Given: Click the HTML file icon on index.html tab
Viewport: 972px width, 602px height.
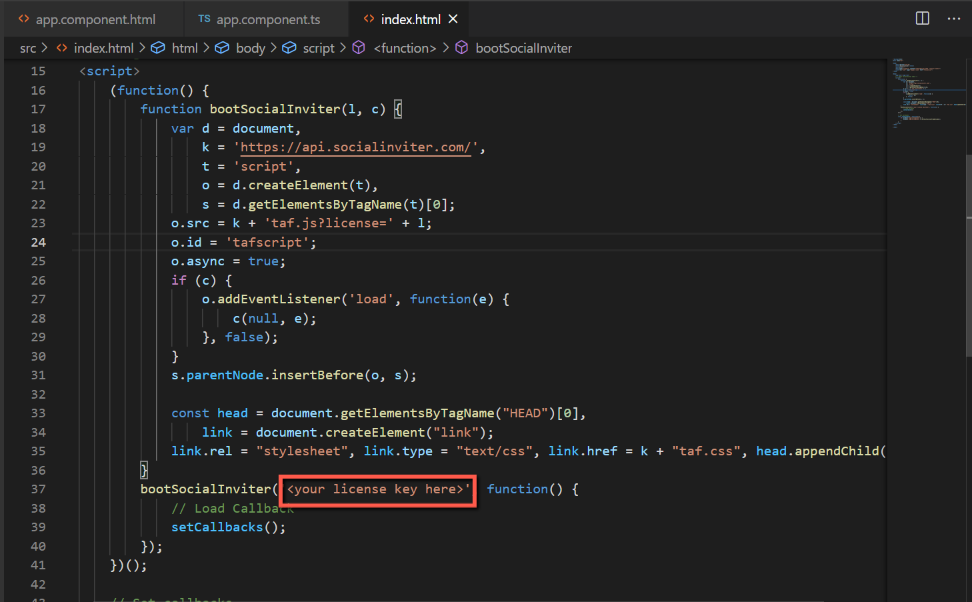Looking at the screenshot, I should (x=369, y=19).
